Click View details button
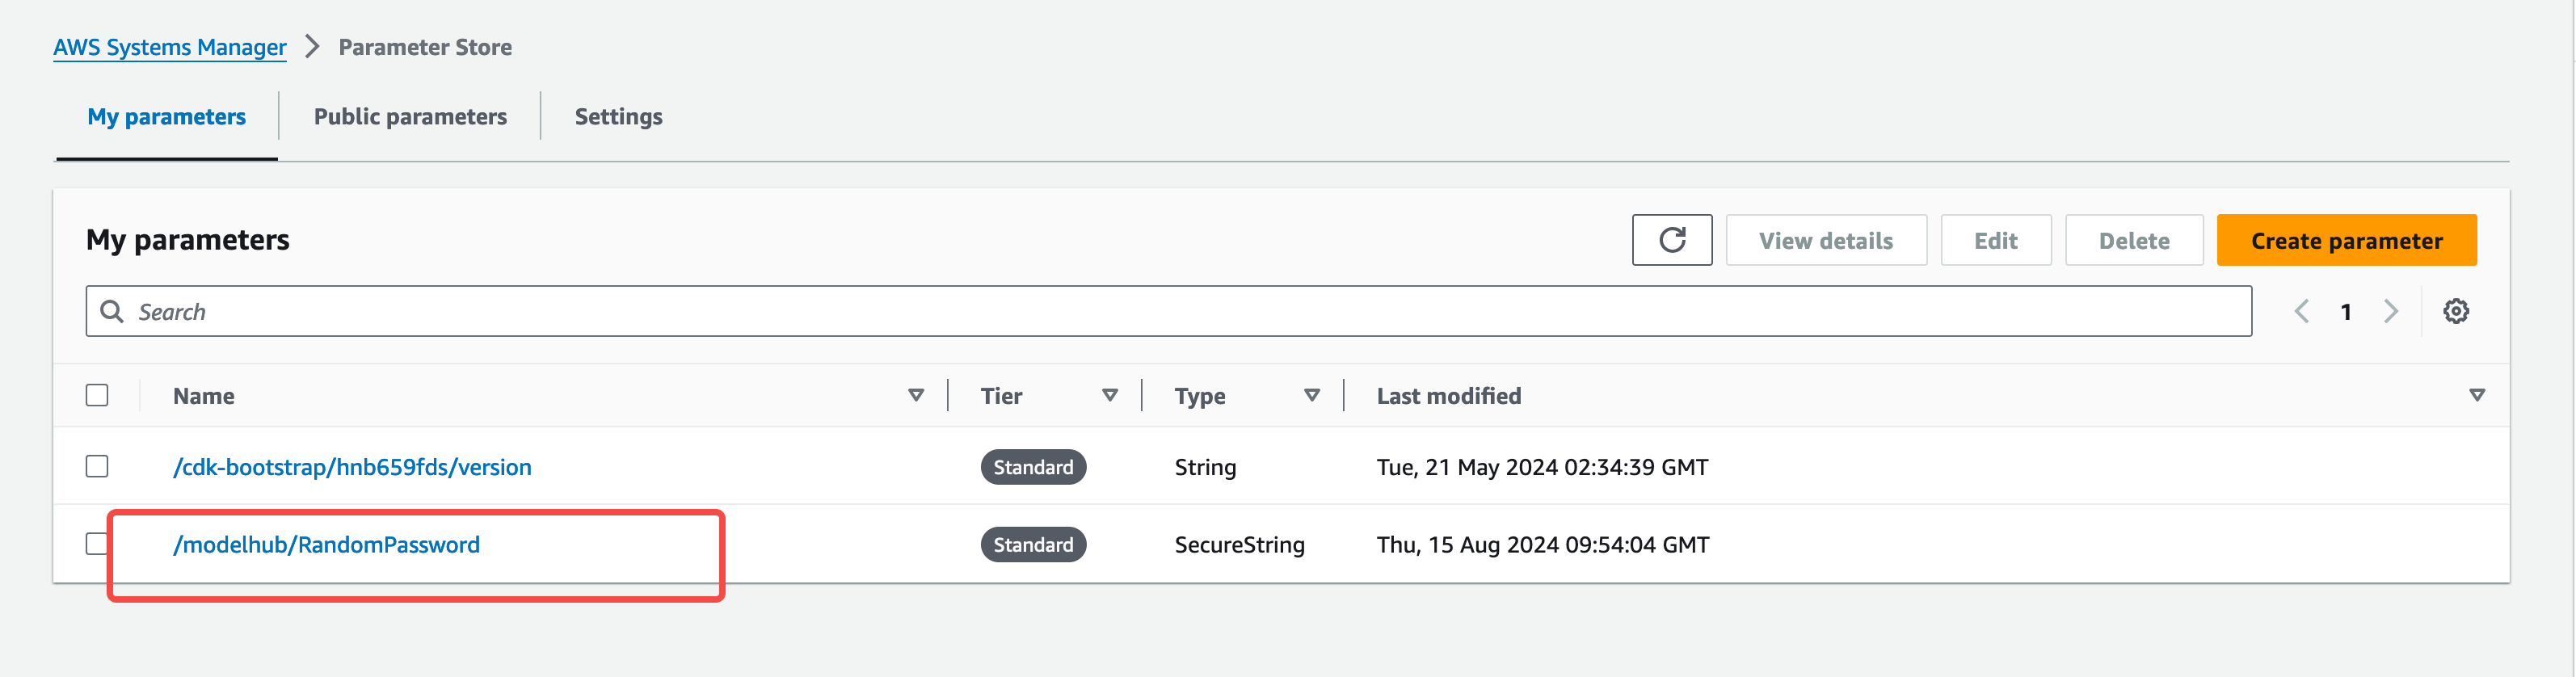Image resolution: width=2576 pixels, height=677 pixels. 1825,240
